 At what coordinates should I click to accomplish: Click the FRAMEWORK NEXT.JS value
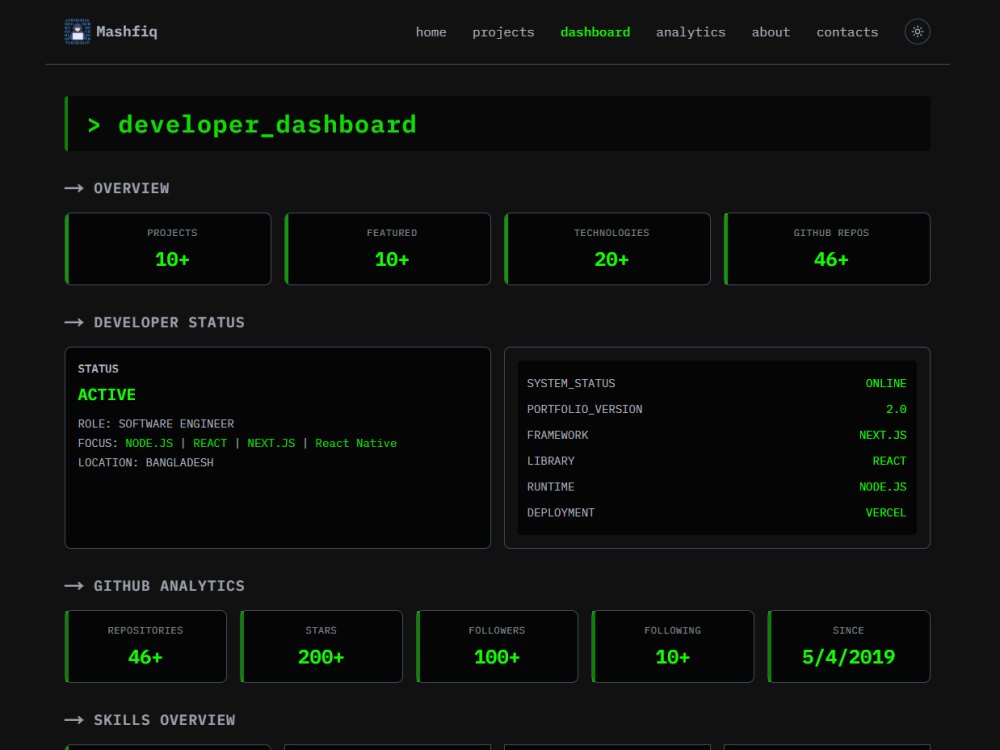coord(883,435)
